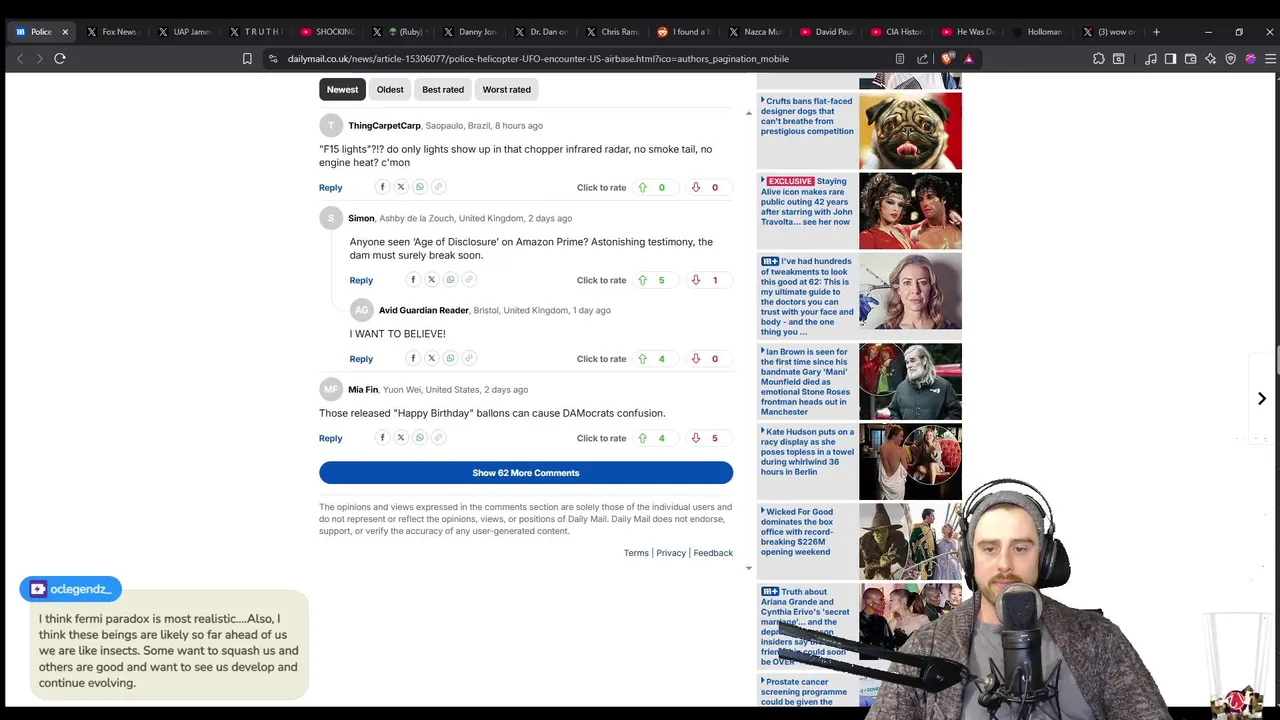Click the oclegendz_ chat username badge
Image resolution: width=1280 pixels, height=720 pixels.
[x=70, y=589]
